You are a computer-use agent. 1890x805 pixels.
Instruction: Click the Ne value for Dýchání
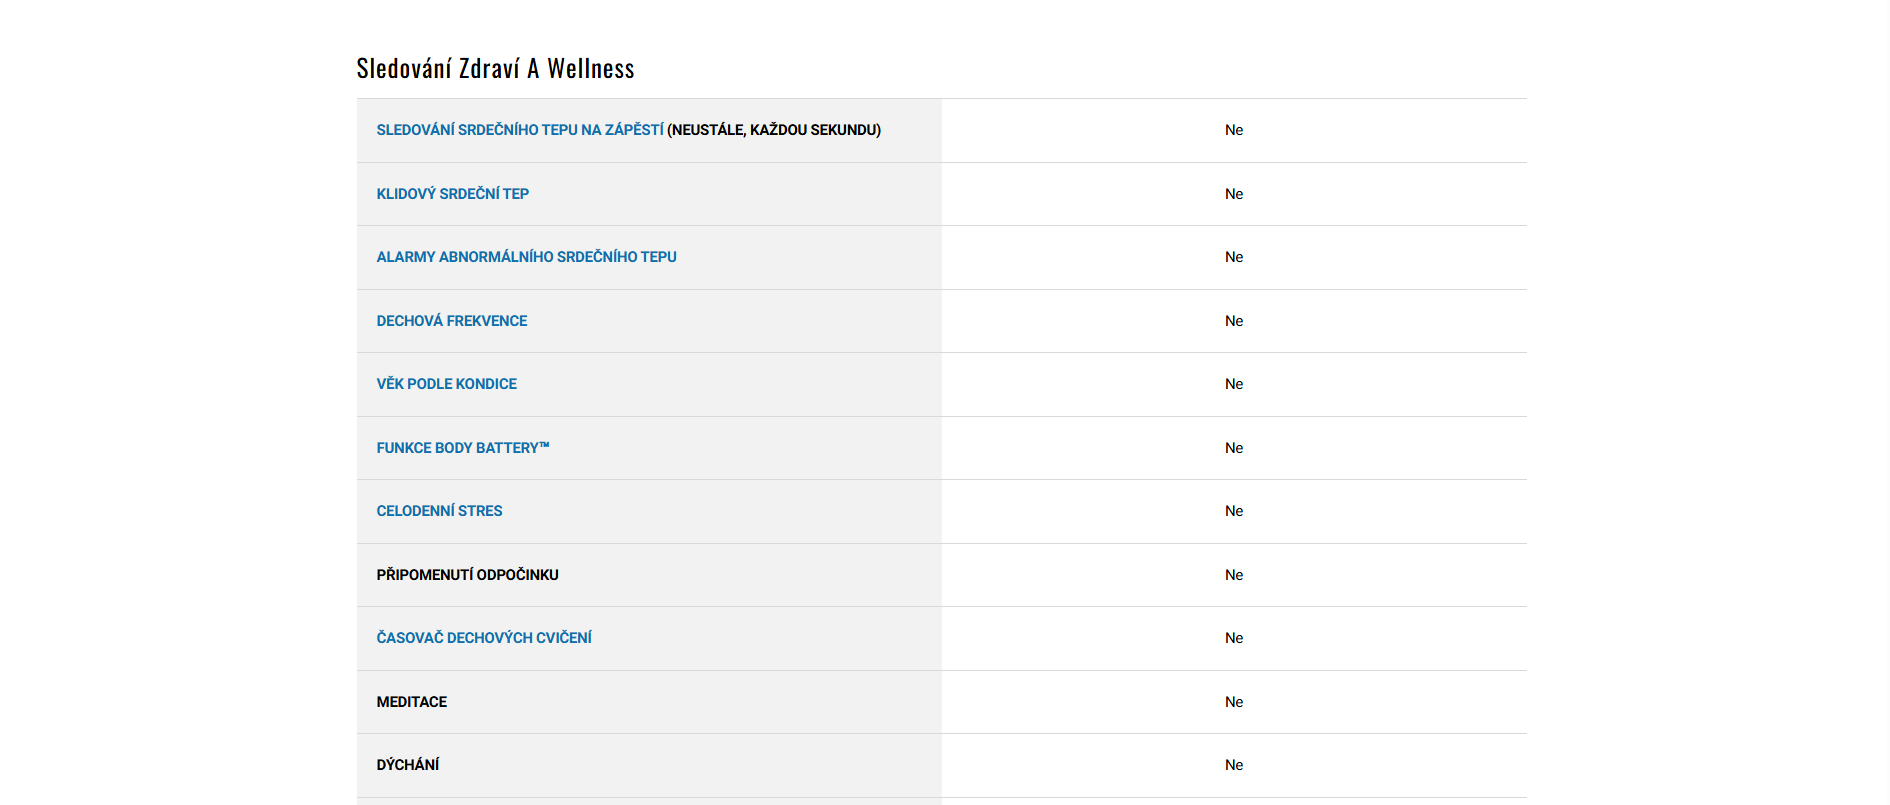(1234, 765)
